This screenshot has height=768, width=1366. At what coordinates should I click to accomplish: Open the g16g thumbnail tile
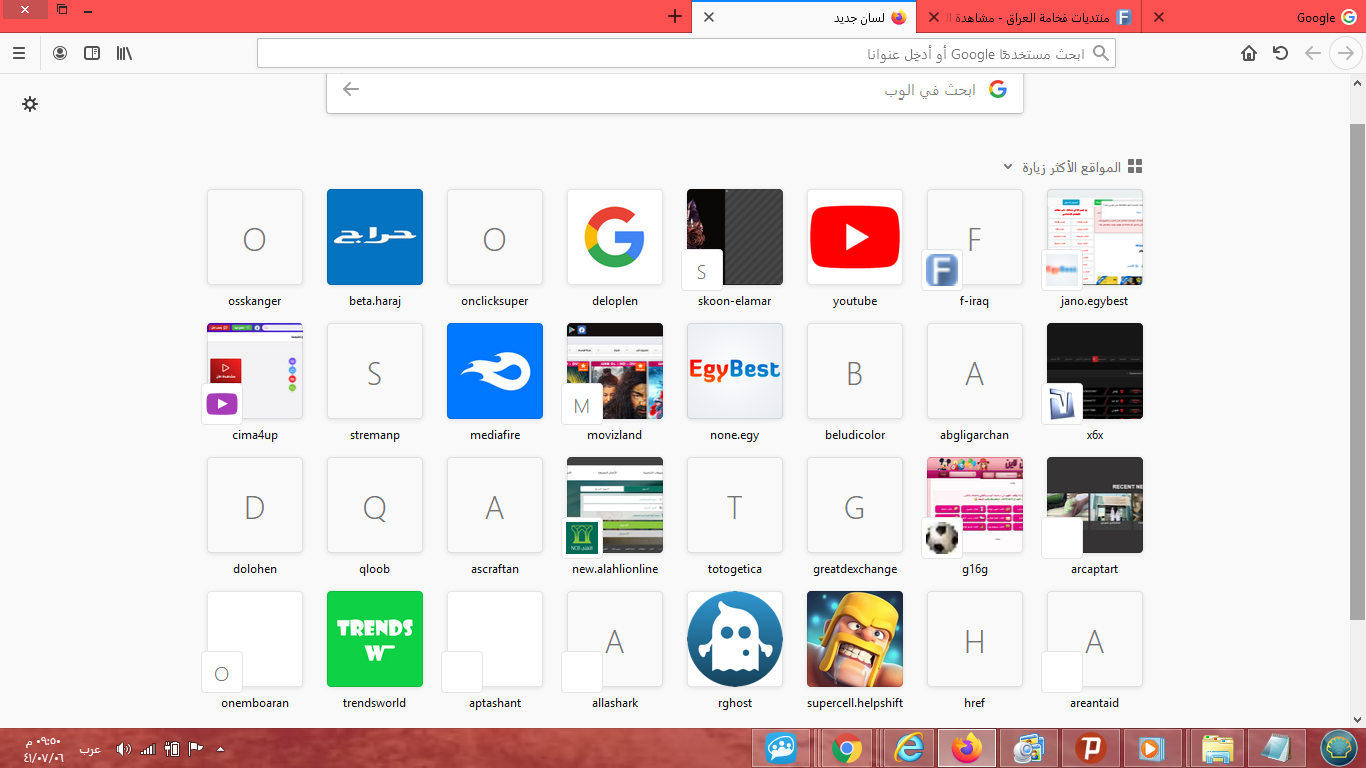pos(975,505)
